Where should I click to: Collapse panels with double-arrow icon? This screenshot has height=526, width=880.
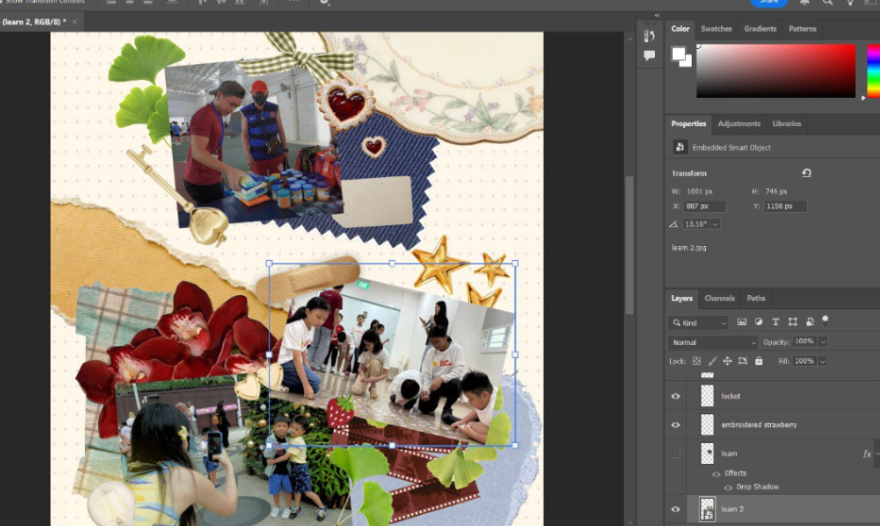(657, 16)
